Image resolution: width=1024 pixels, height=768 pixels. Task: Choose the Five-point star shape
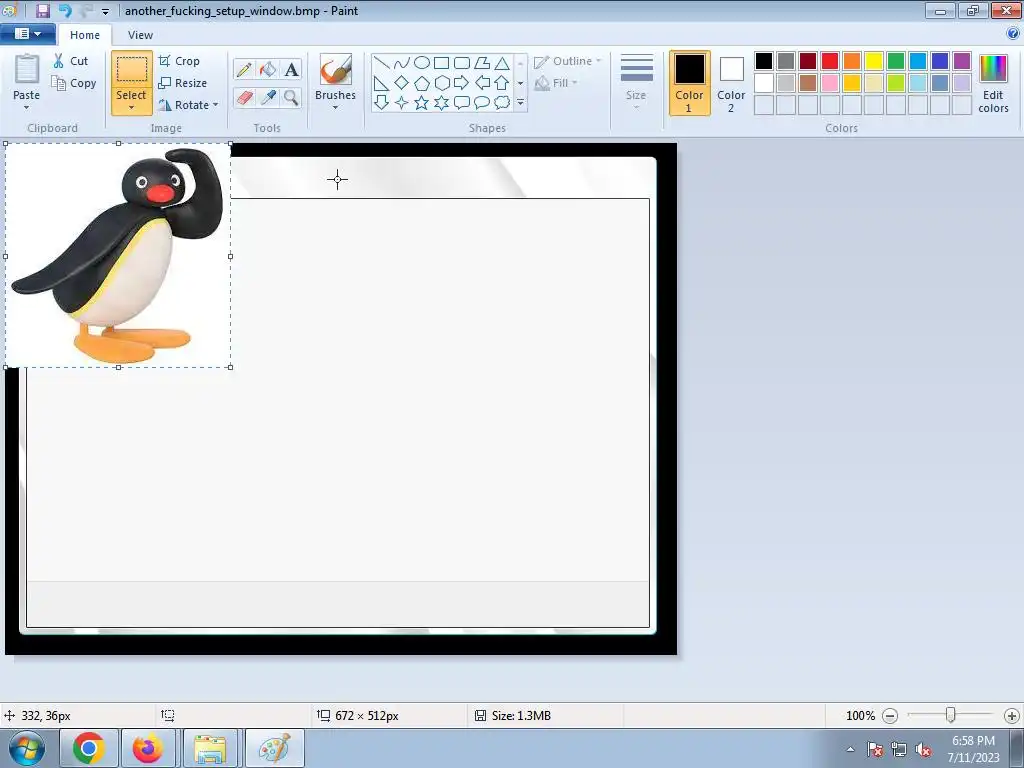pyautogui.click(x=422, y=103)
